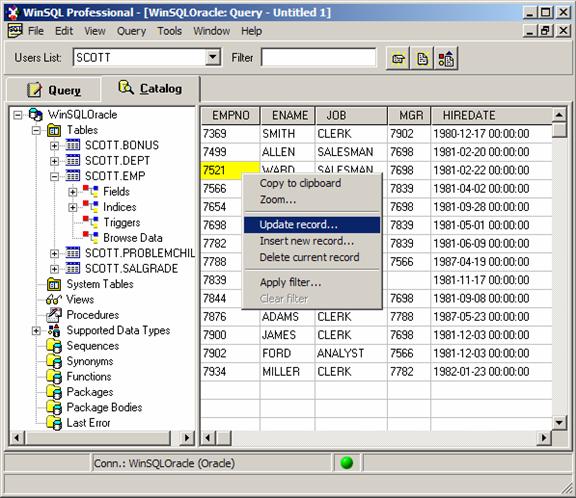Image resolution: width=576 pixels, height=498 pixels.
Task: Expand the Indices node
Action: [73, 208]
